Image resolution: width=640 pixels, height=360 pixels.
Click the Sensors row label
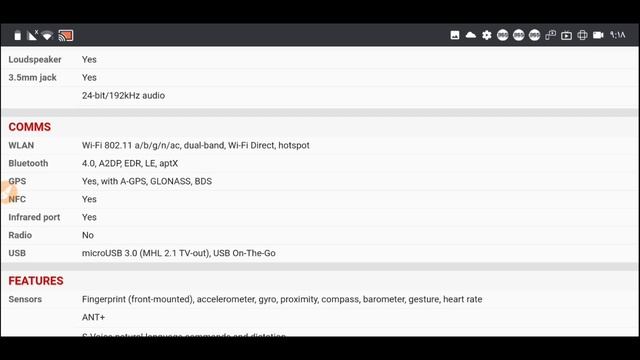click(x=25, y=299)
